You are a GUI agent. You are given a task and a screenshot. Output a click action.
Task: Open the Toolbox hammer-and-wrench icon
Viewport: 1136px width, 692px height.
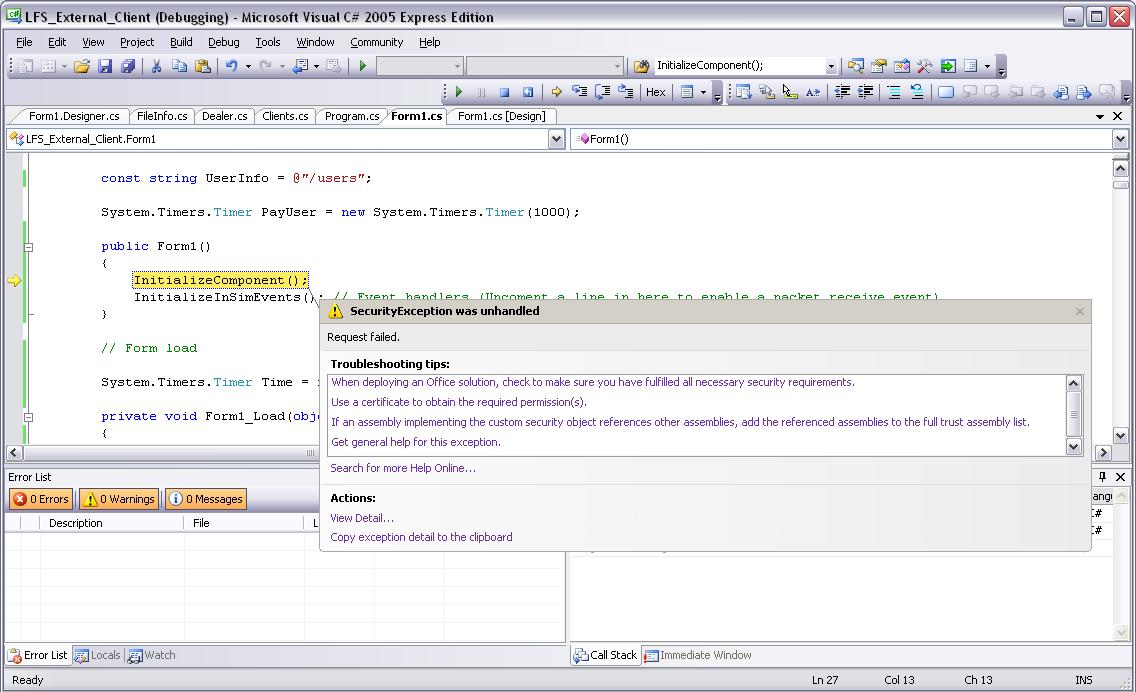coord(924,66)
